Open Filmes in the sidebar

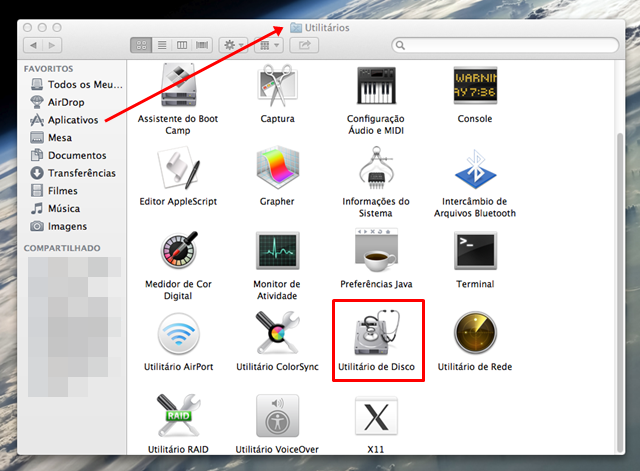coord(54,191)
